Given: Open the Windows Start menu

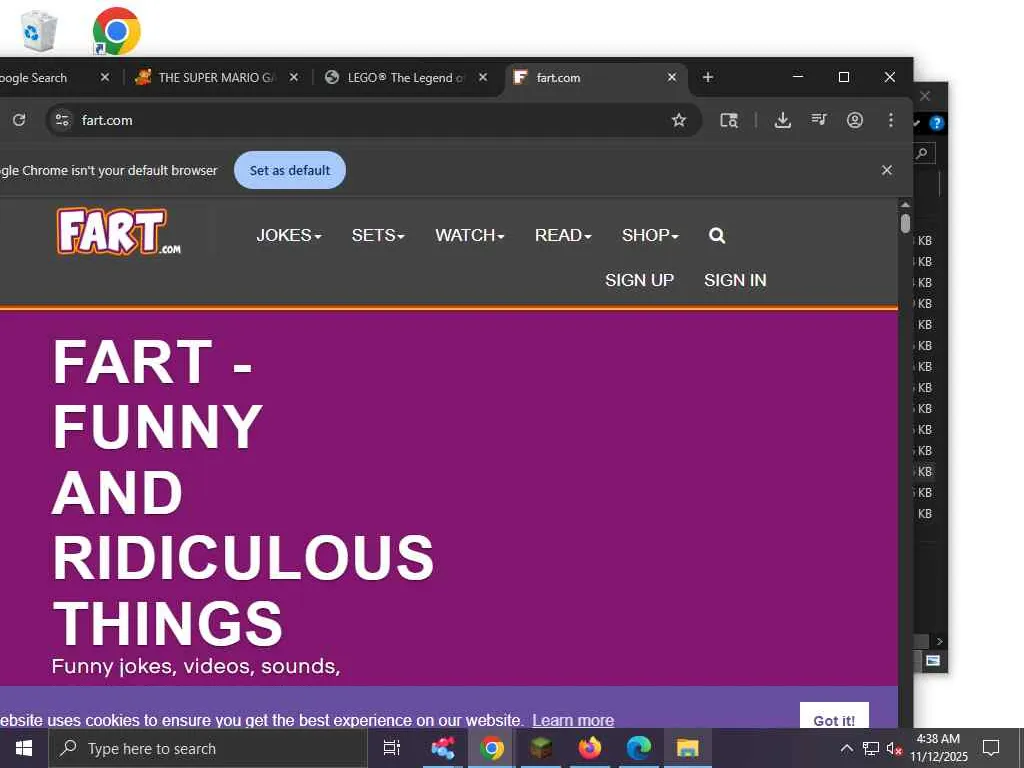Looking at the screenshot, I should pos(24,748).
